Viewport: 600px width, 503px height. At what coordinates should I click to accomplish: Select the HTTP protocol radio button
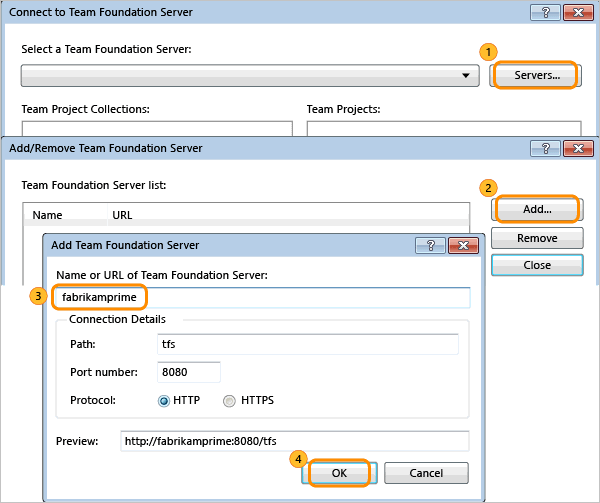click(164, 400)
